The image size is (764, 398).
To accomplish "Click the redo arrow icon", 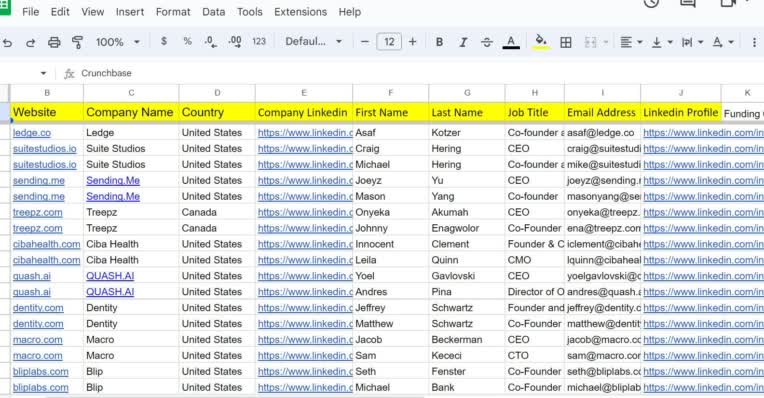I will 30,42.
